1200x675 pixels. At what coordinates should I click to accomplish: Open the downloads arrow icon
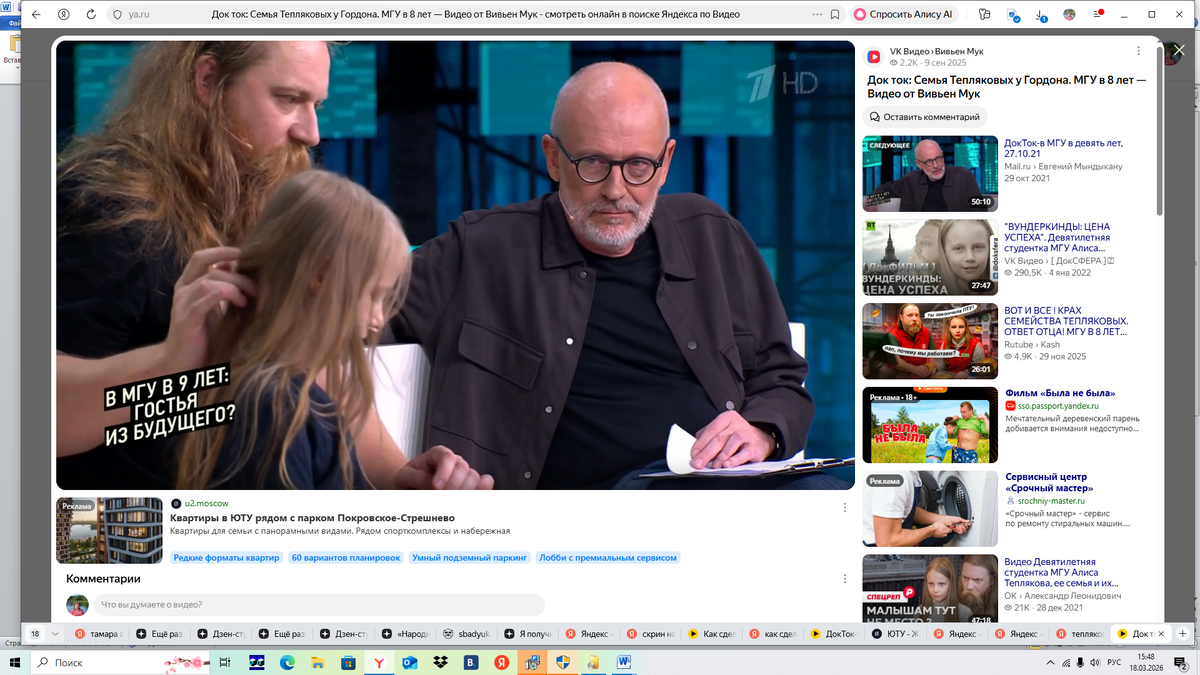(1042, 15)
